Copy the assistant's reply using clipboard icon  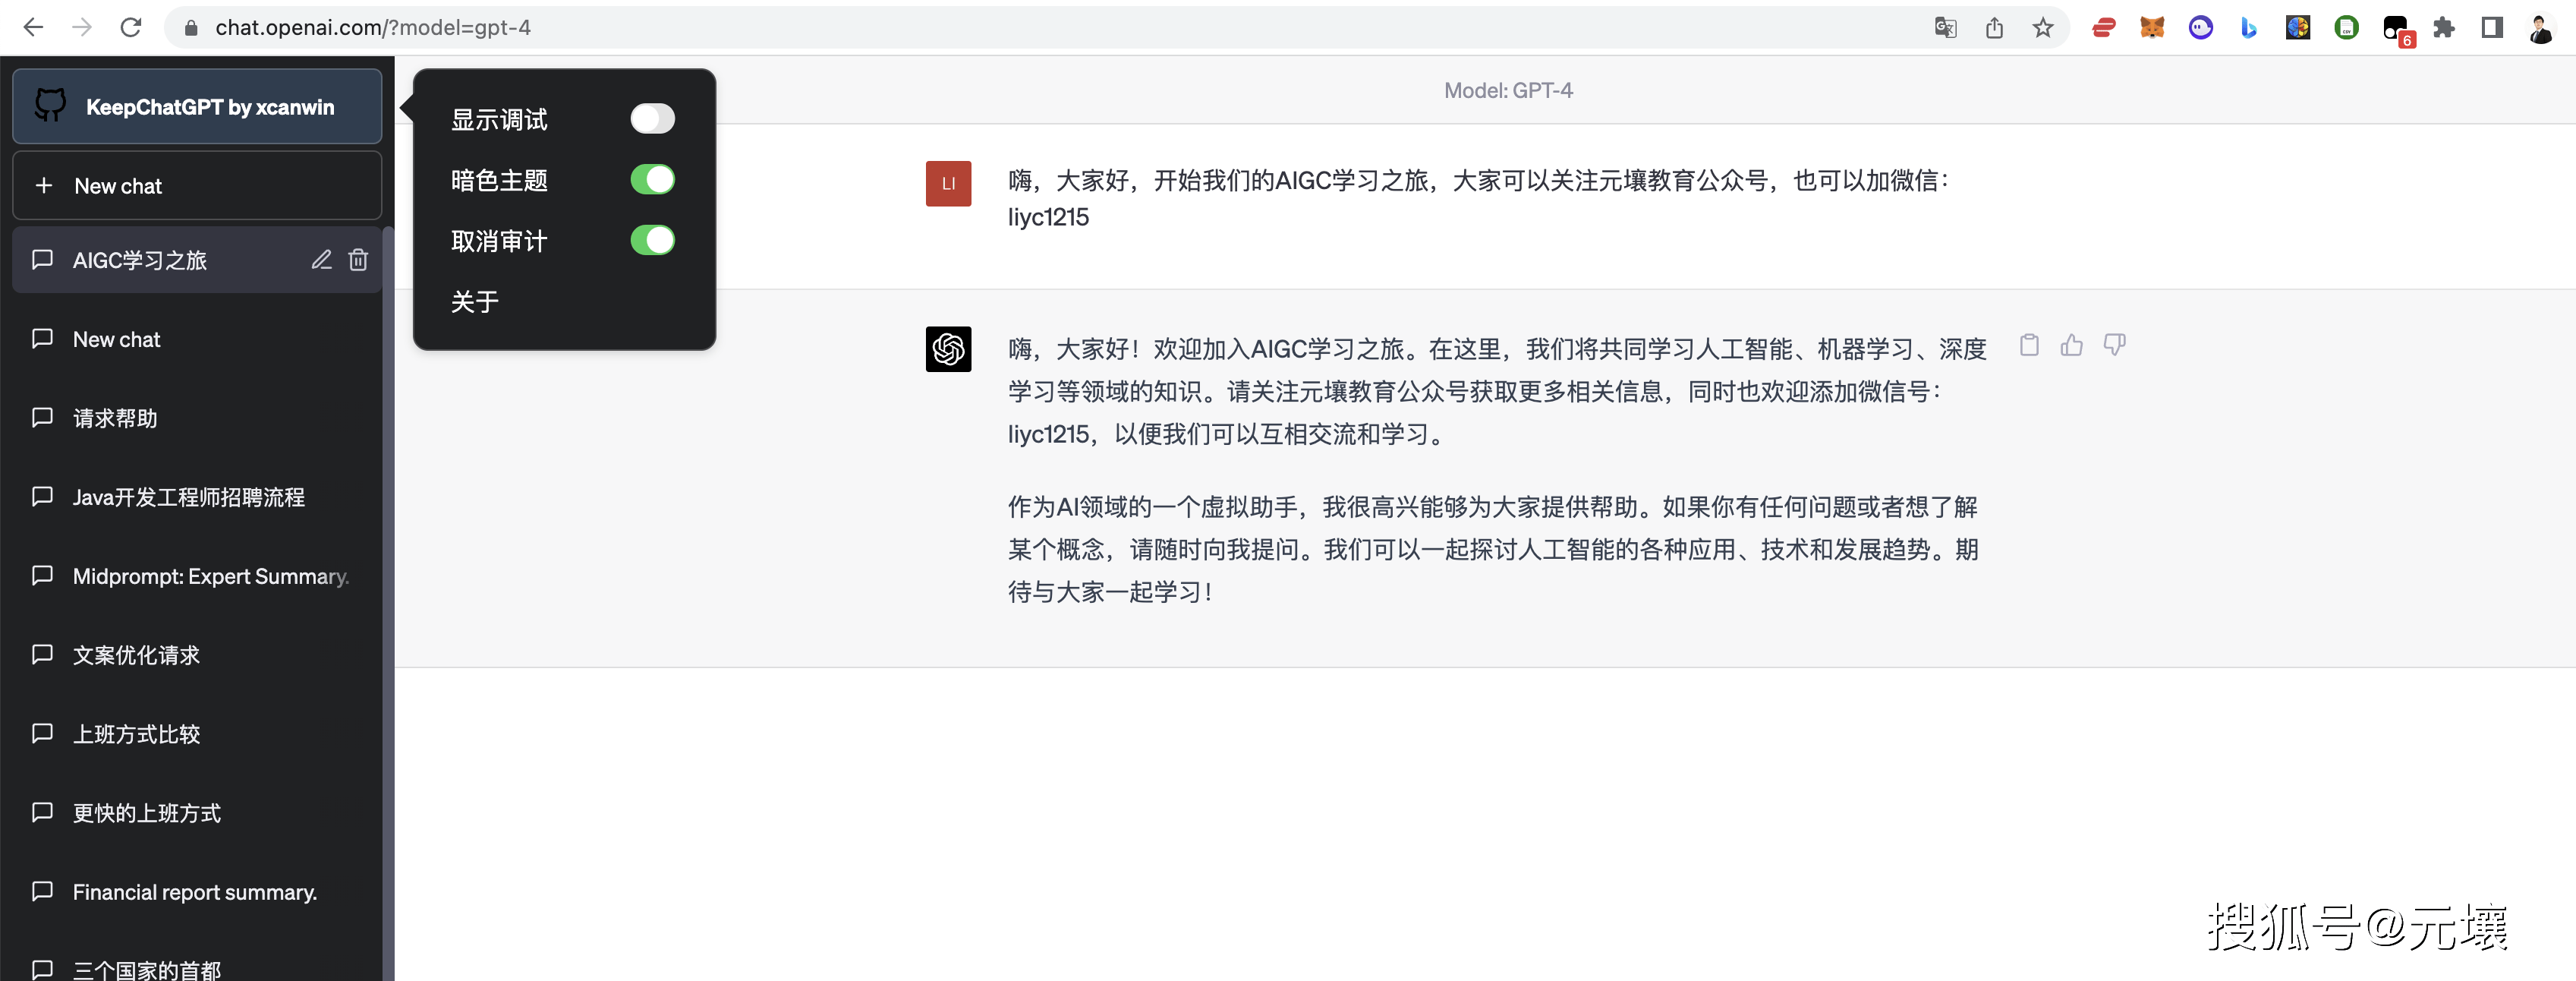coord(2029,345)
